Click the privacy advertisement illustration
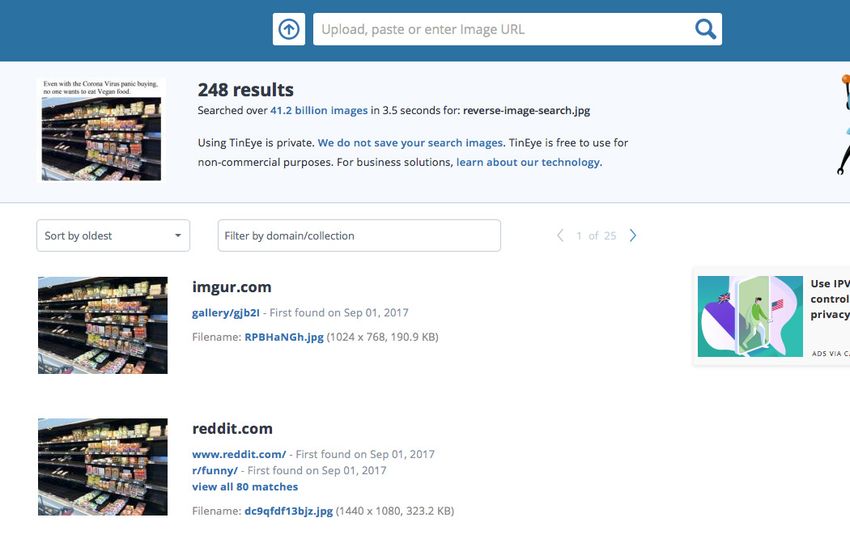Viewport: 850px width, 539px height. [750, 317]
